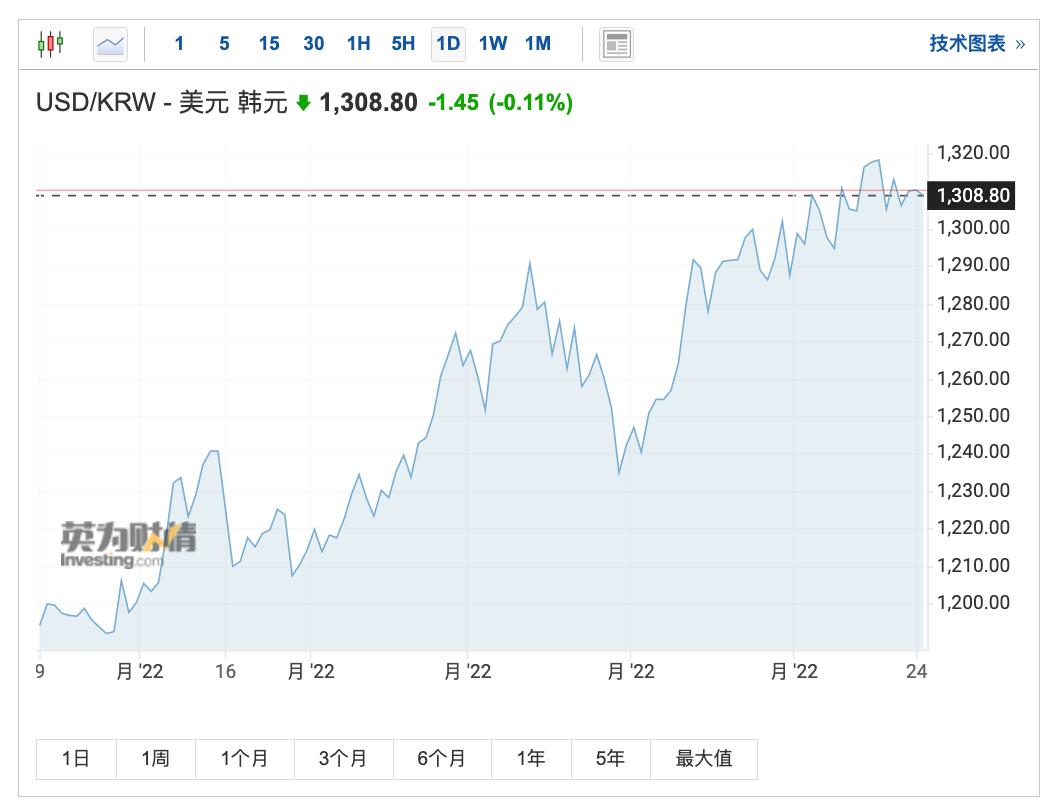
Task: Set chart interval to 5 minutes
Action: click(224, 44)
